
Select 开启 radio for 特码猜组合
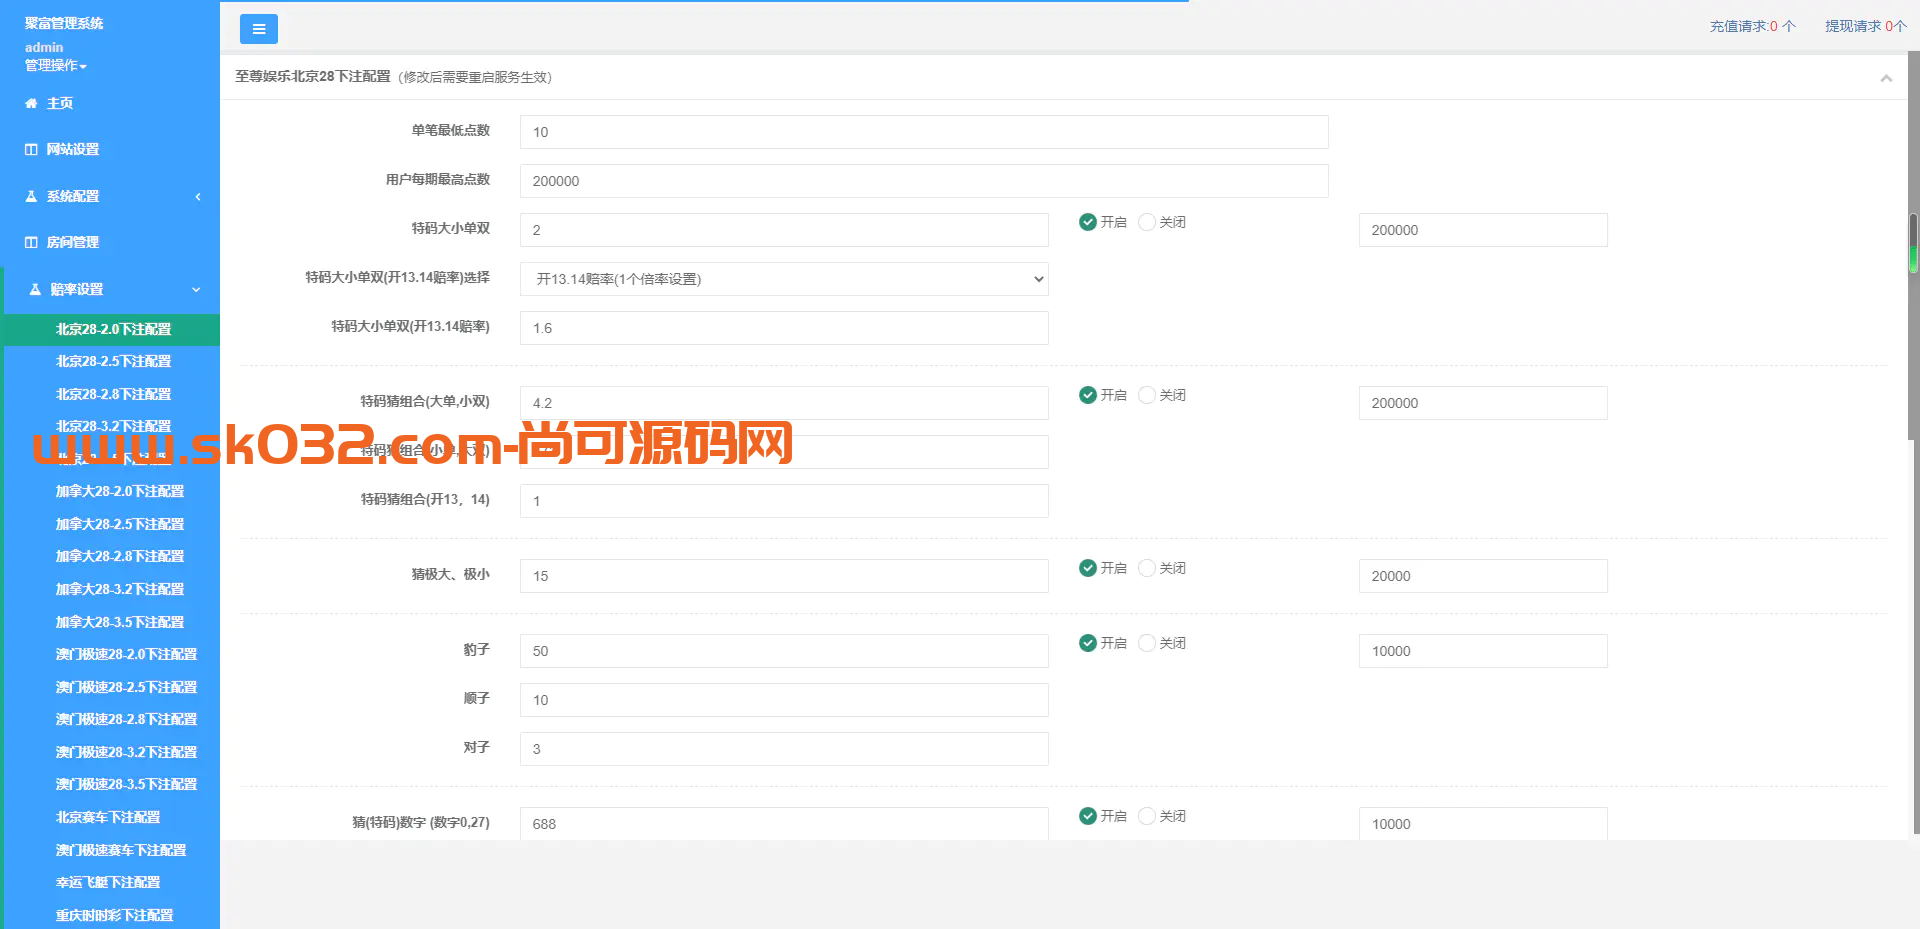[1088, 395]
